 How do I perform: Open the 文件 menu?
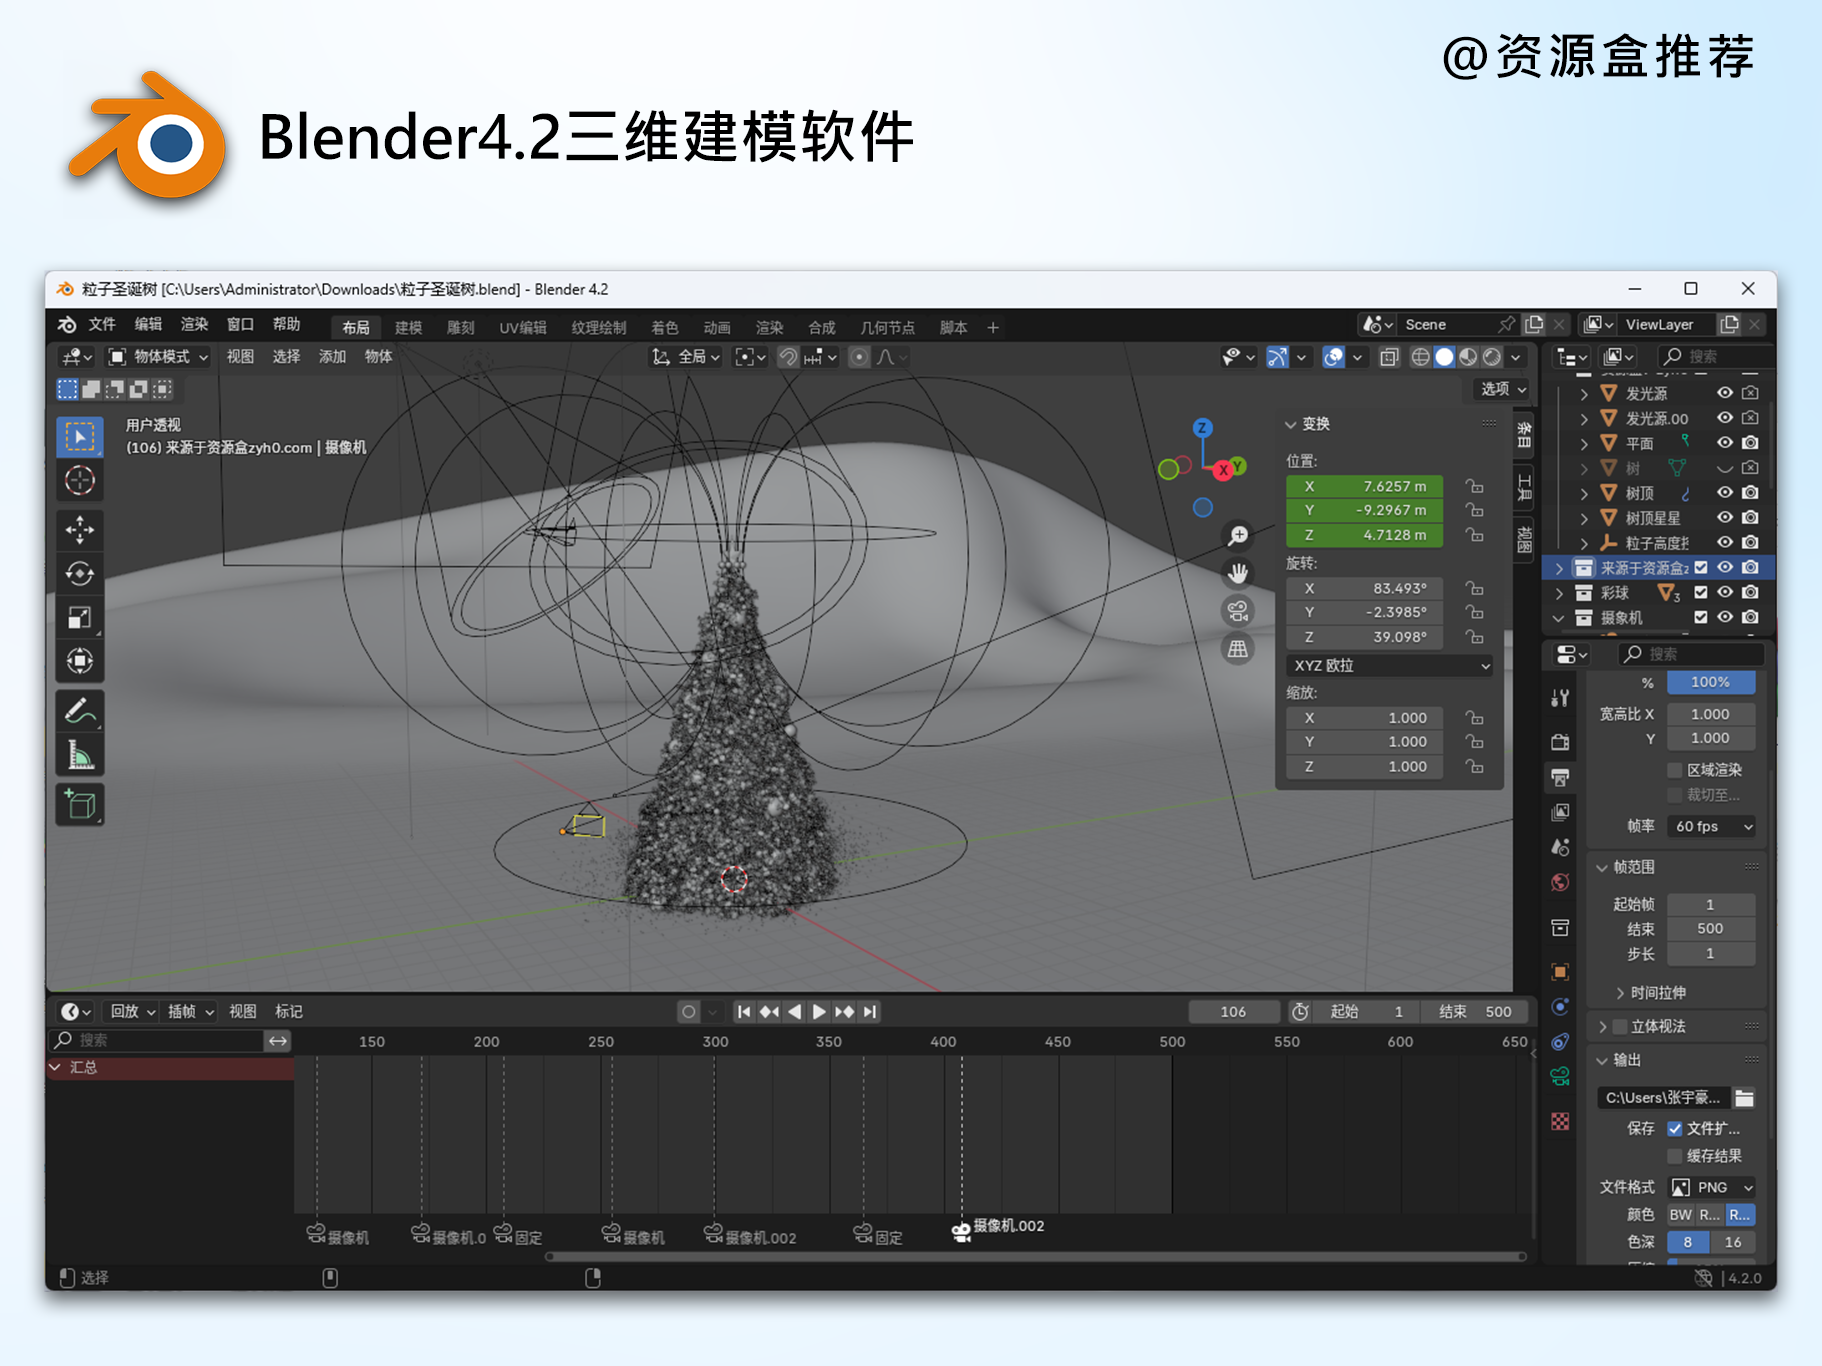click(102, 324)
